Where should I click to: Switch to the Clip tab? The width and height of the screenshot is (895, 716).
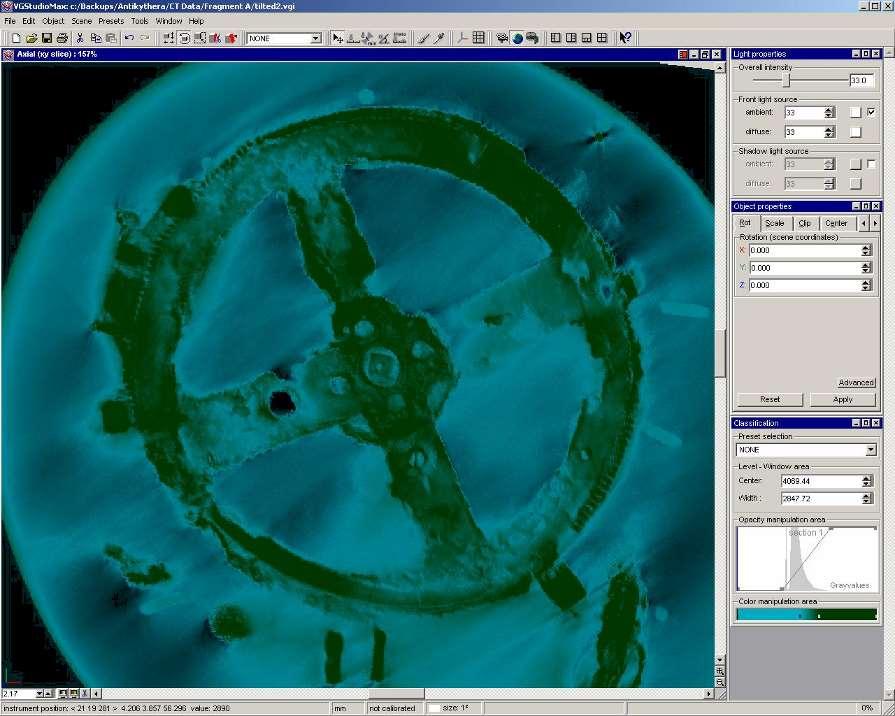click(804, 223)
